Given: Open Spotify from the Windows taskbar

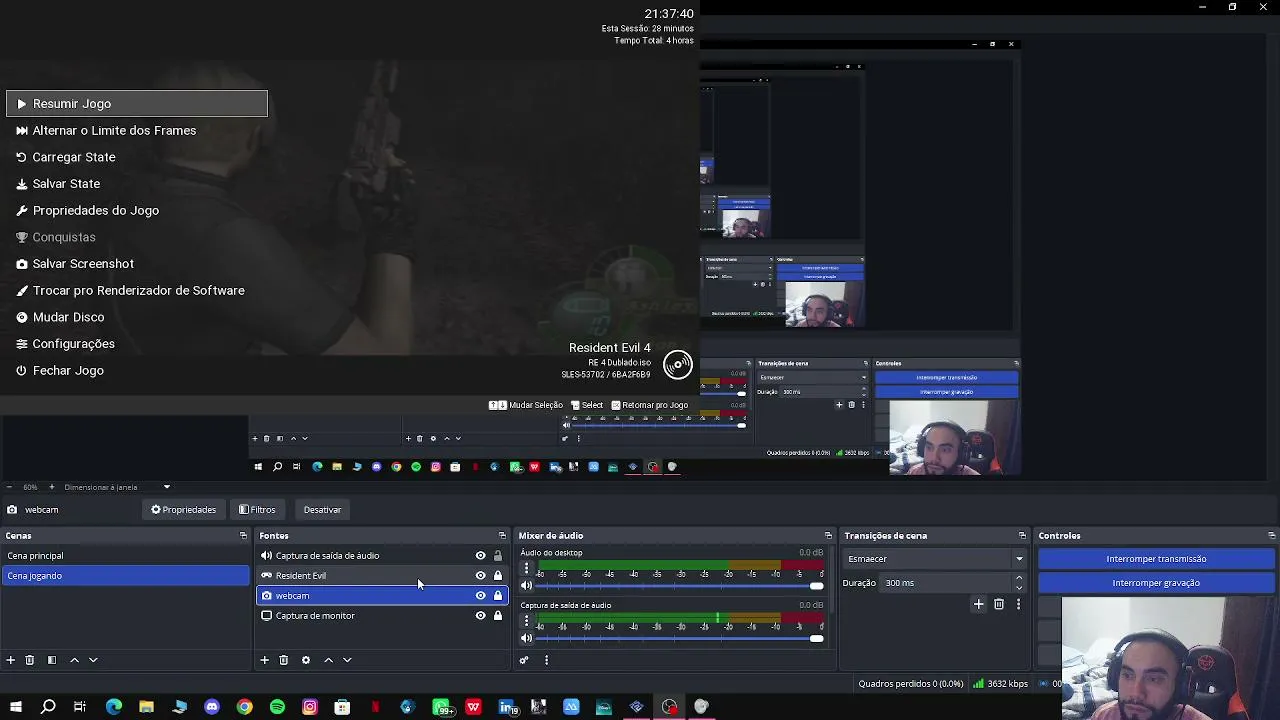Looking at the screenshot, I should (x=277, y=707).
